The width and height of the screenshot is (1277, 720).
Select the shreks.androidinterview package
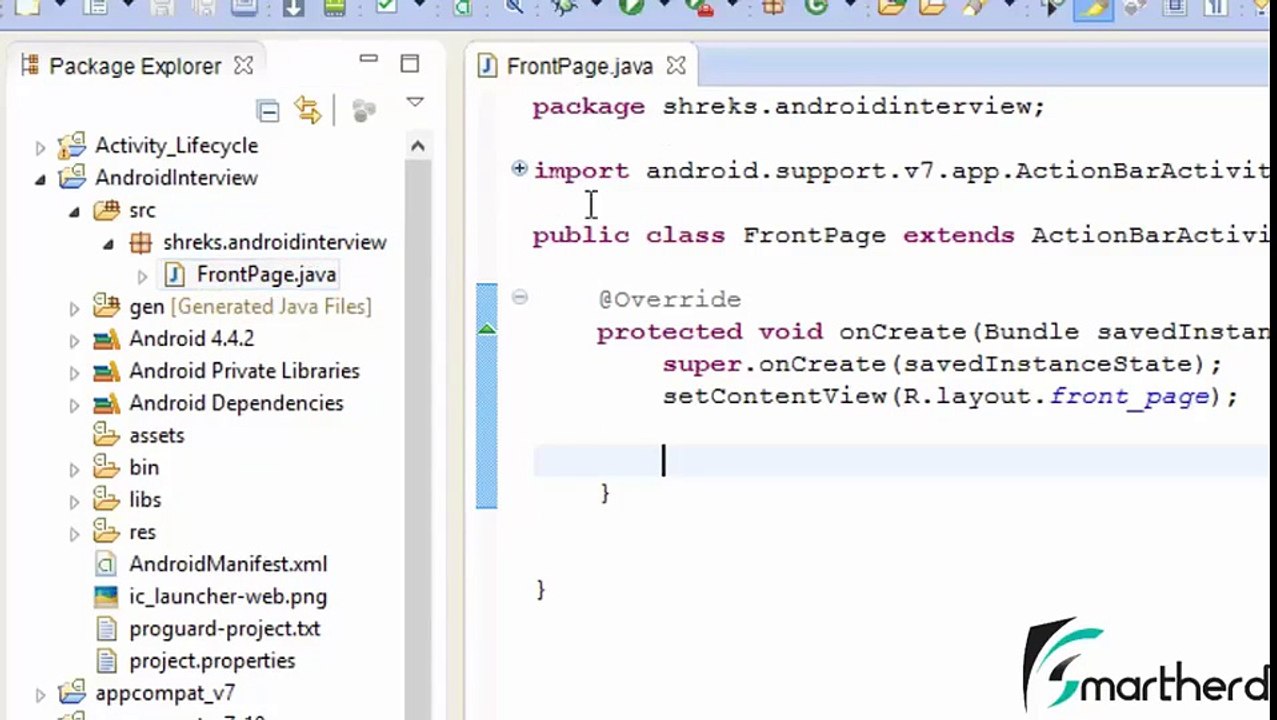[274, 242]
